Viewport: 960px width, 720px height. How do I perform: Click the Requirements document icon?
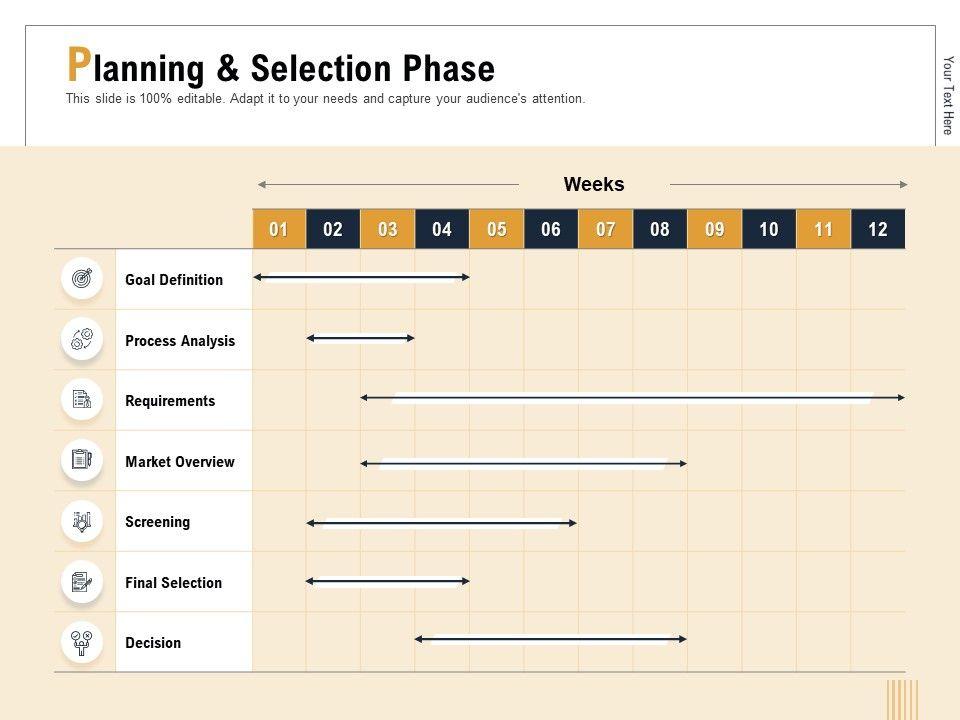82,400
